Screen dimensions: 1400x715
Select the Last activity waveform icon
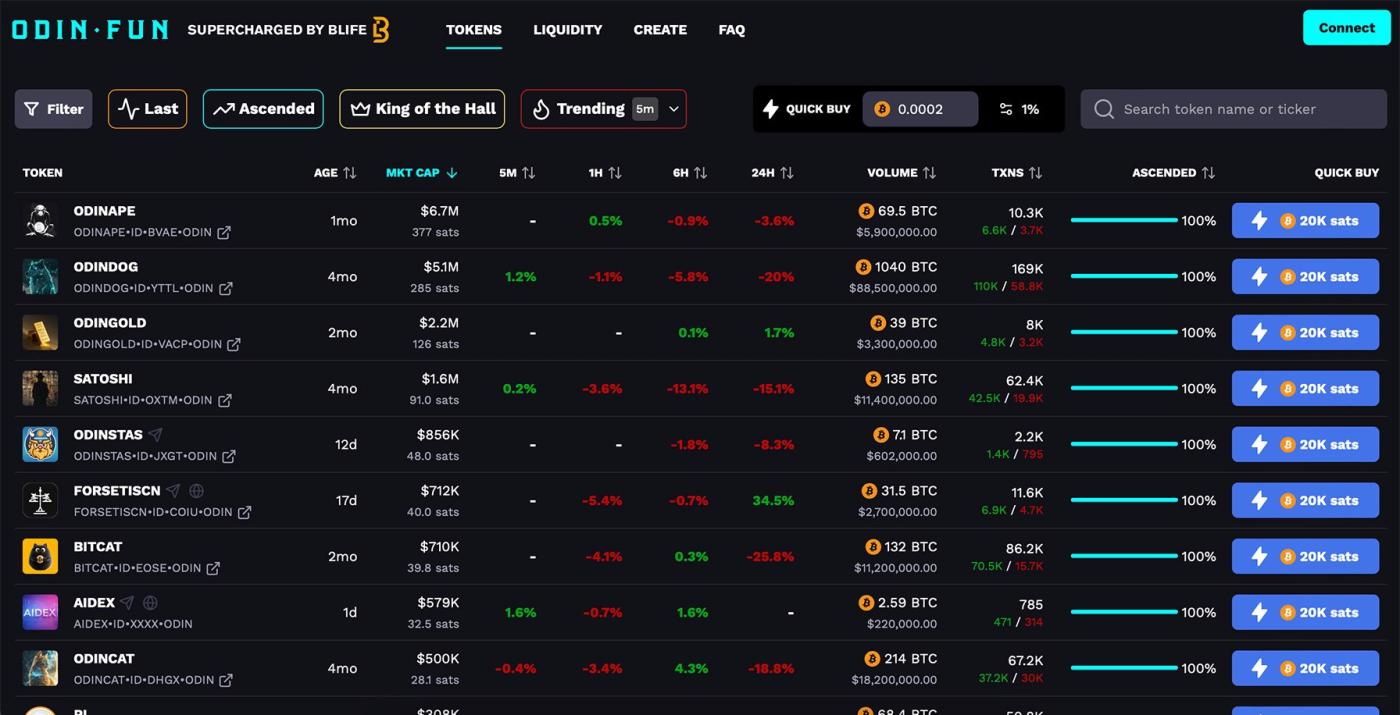pyautogui.click(x=130, y=108)
